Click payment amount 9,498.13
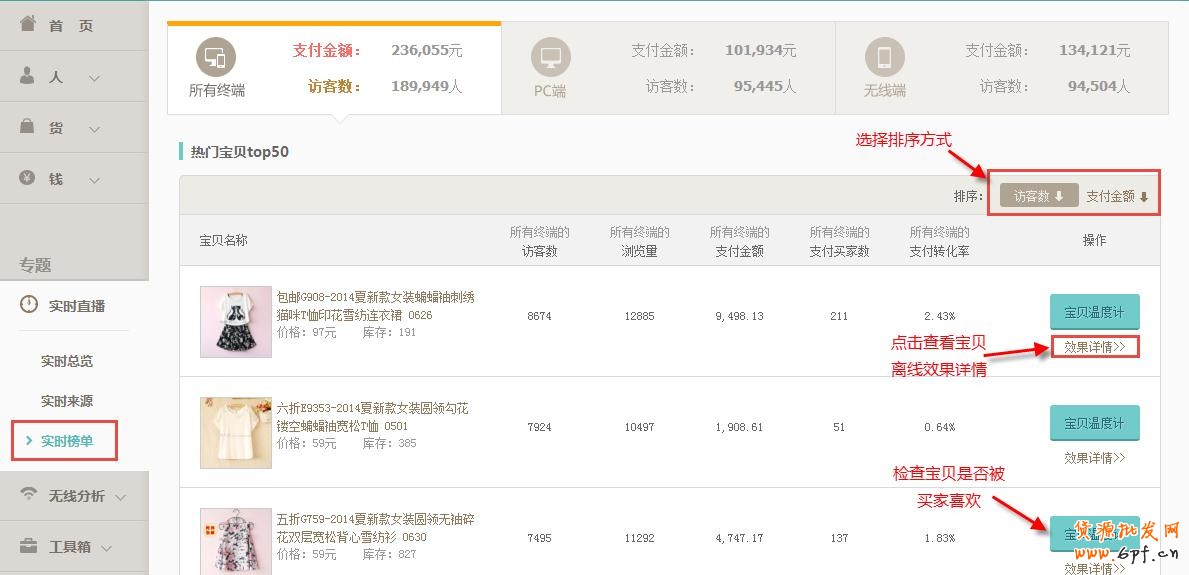 tap(739, 316)
